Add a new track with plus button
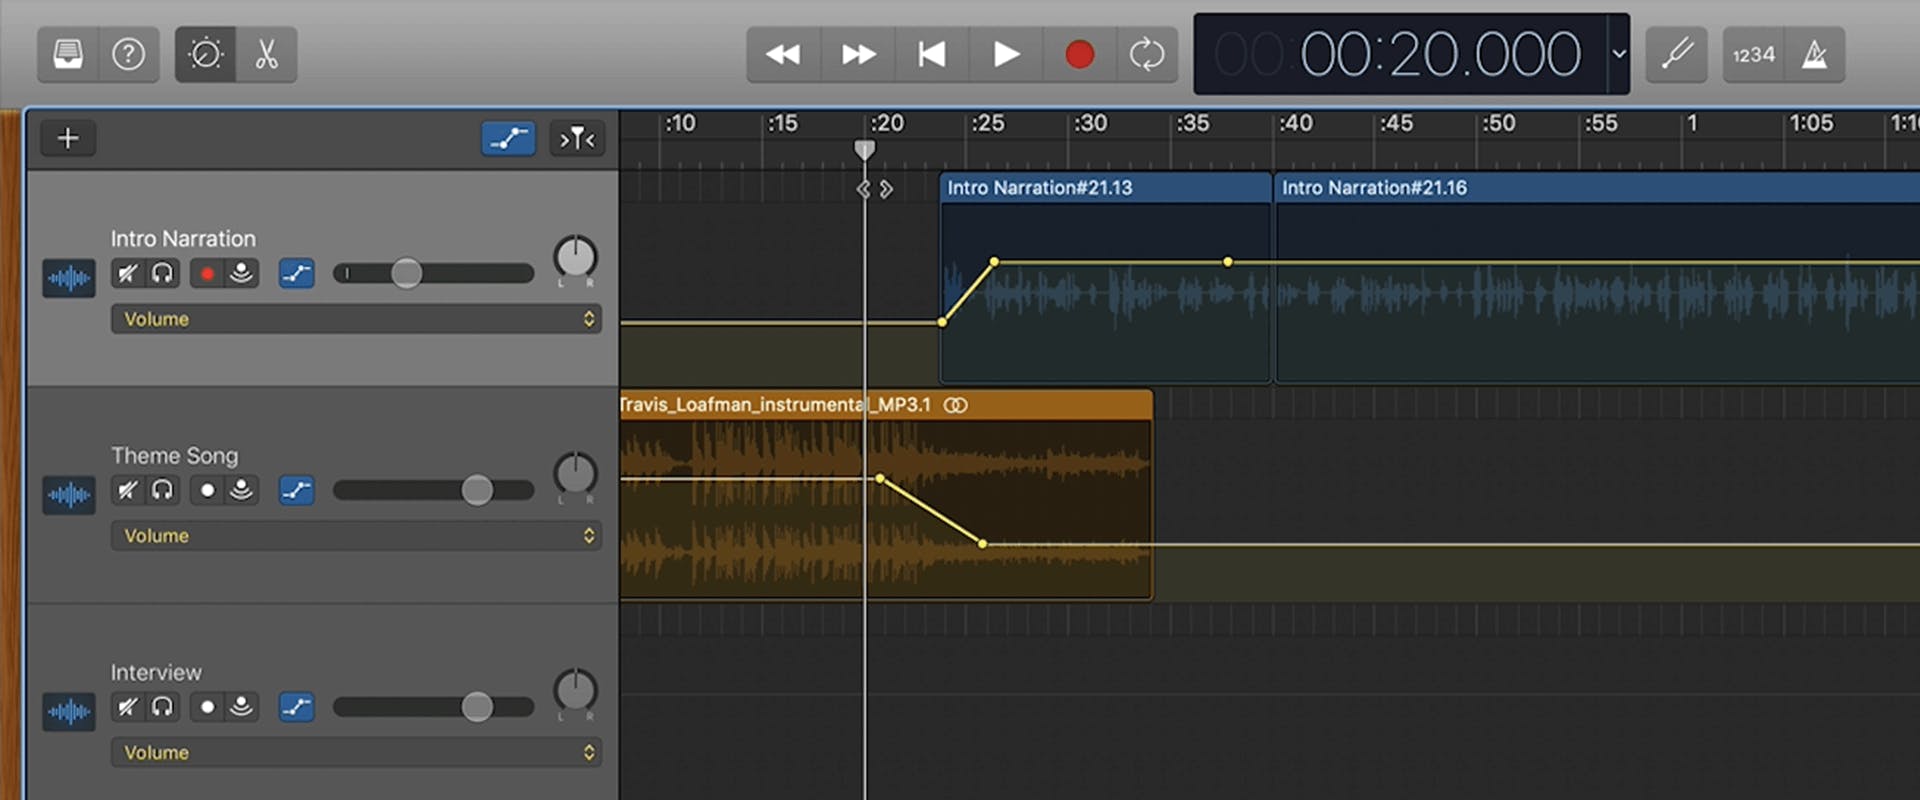Viewport: 1920px width, 800px height. [x=68, y=138]
